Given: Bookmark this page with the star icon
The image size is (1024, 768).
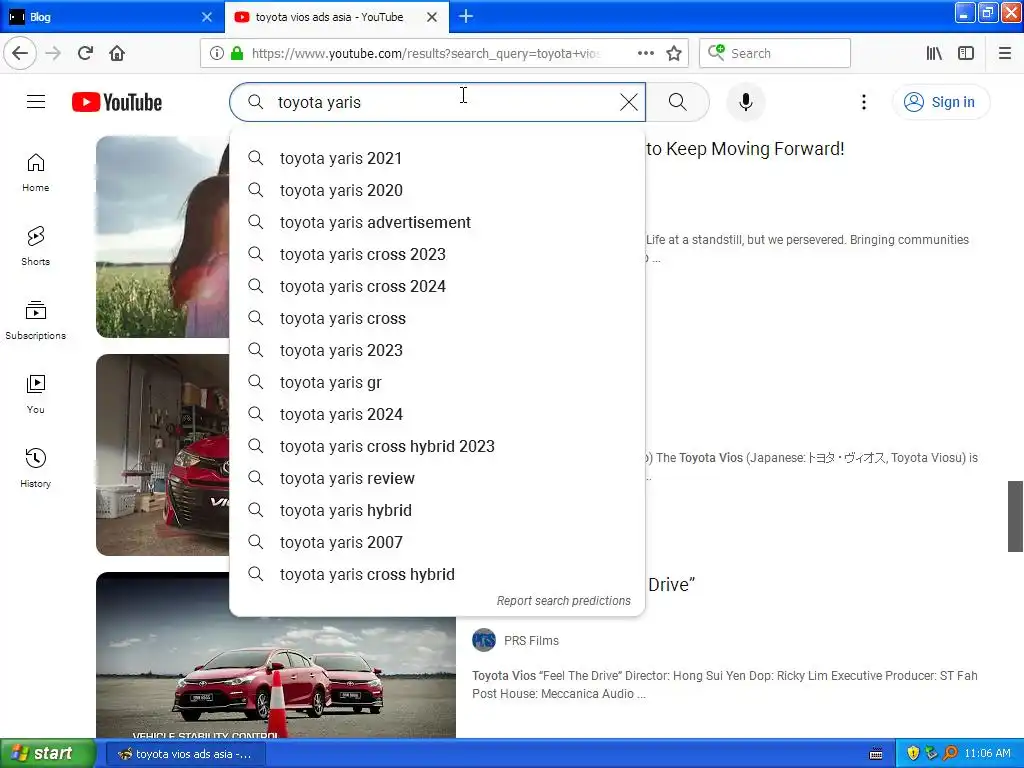Looking at the screenshot, I should 674,53.
